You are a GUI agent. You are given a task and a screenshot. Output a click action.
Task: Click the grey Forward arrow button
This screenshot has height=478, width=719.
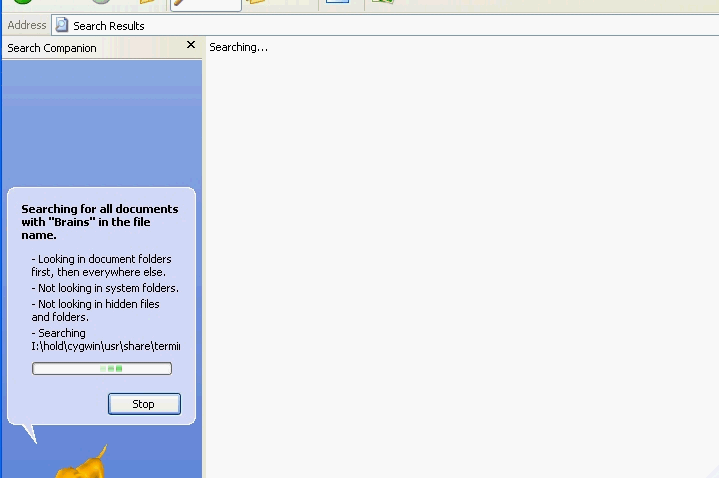point(100,2)
